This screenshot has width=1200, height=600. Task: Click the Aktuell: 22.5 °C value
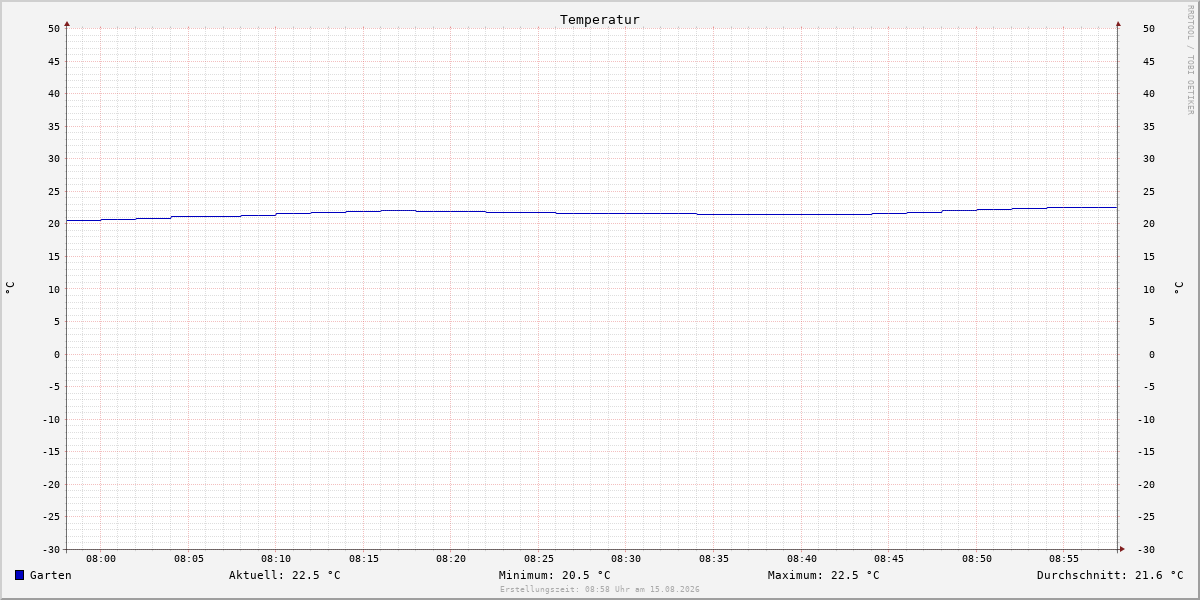tap(285, 575)
